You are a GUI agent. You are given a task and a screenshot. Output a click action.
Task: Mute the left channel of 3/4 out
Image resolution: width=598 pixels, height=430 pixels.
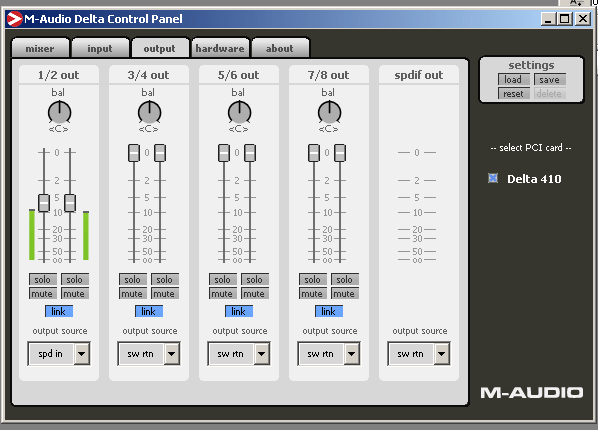tap(133, 294)
